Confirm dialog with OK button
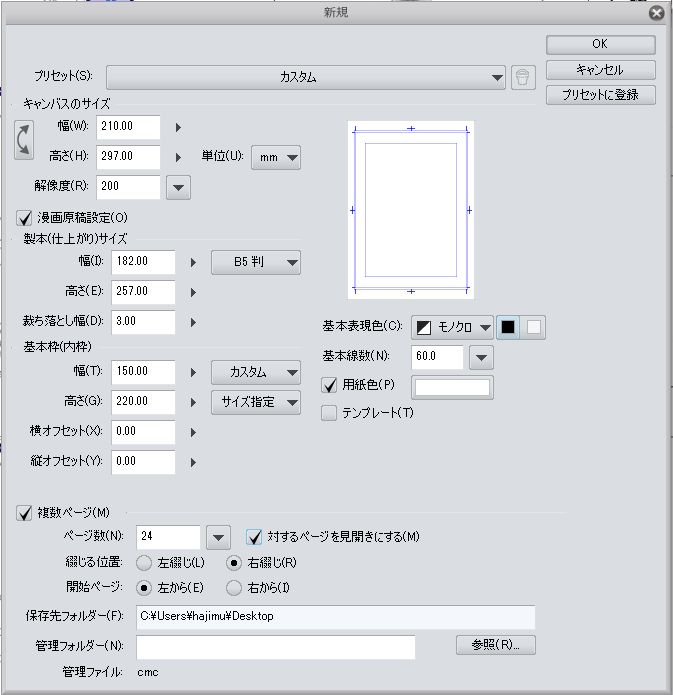 point(601,45)
